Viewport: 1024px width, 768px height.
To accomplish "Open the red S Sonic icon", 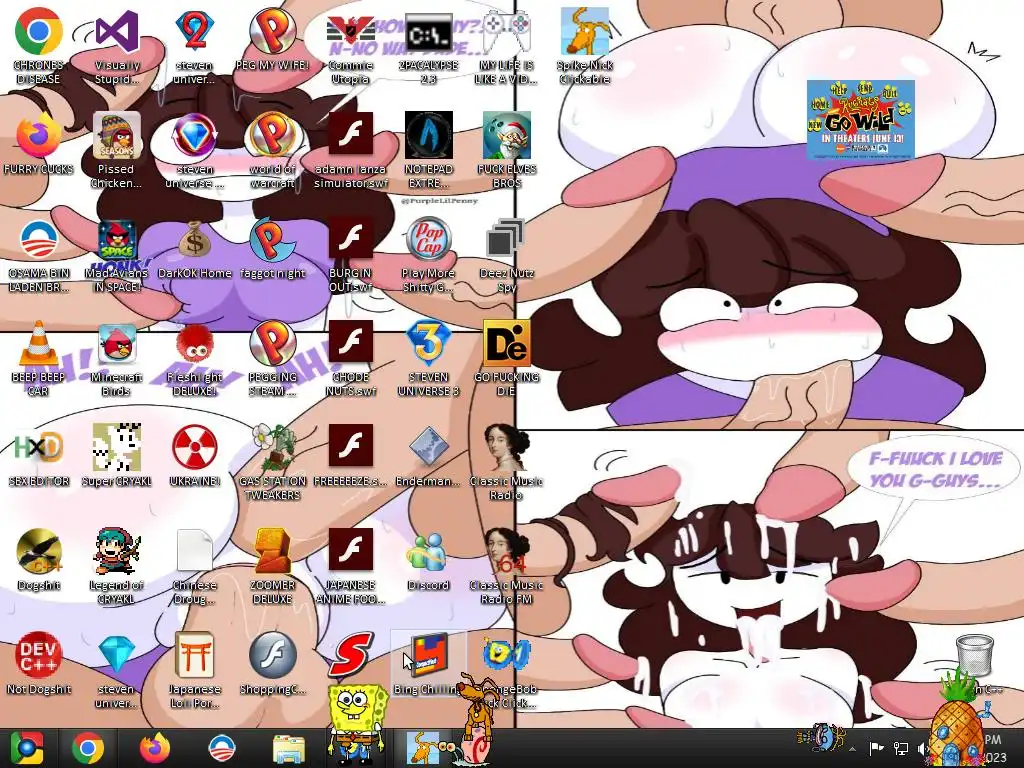I will click(x=350, y=655).
